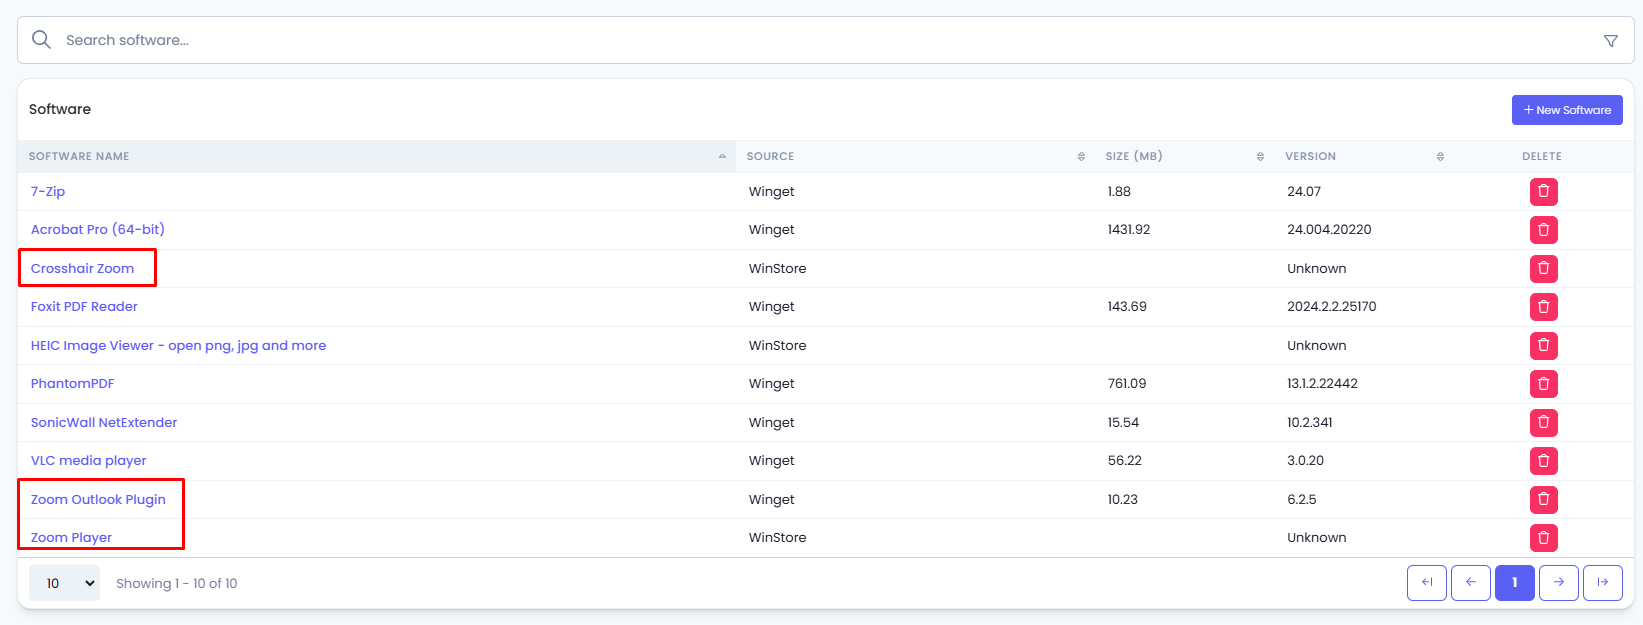Open HEIC Image Viewer link
Screen dimensions: 1643x625
(178, 345)
